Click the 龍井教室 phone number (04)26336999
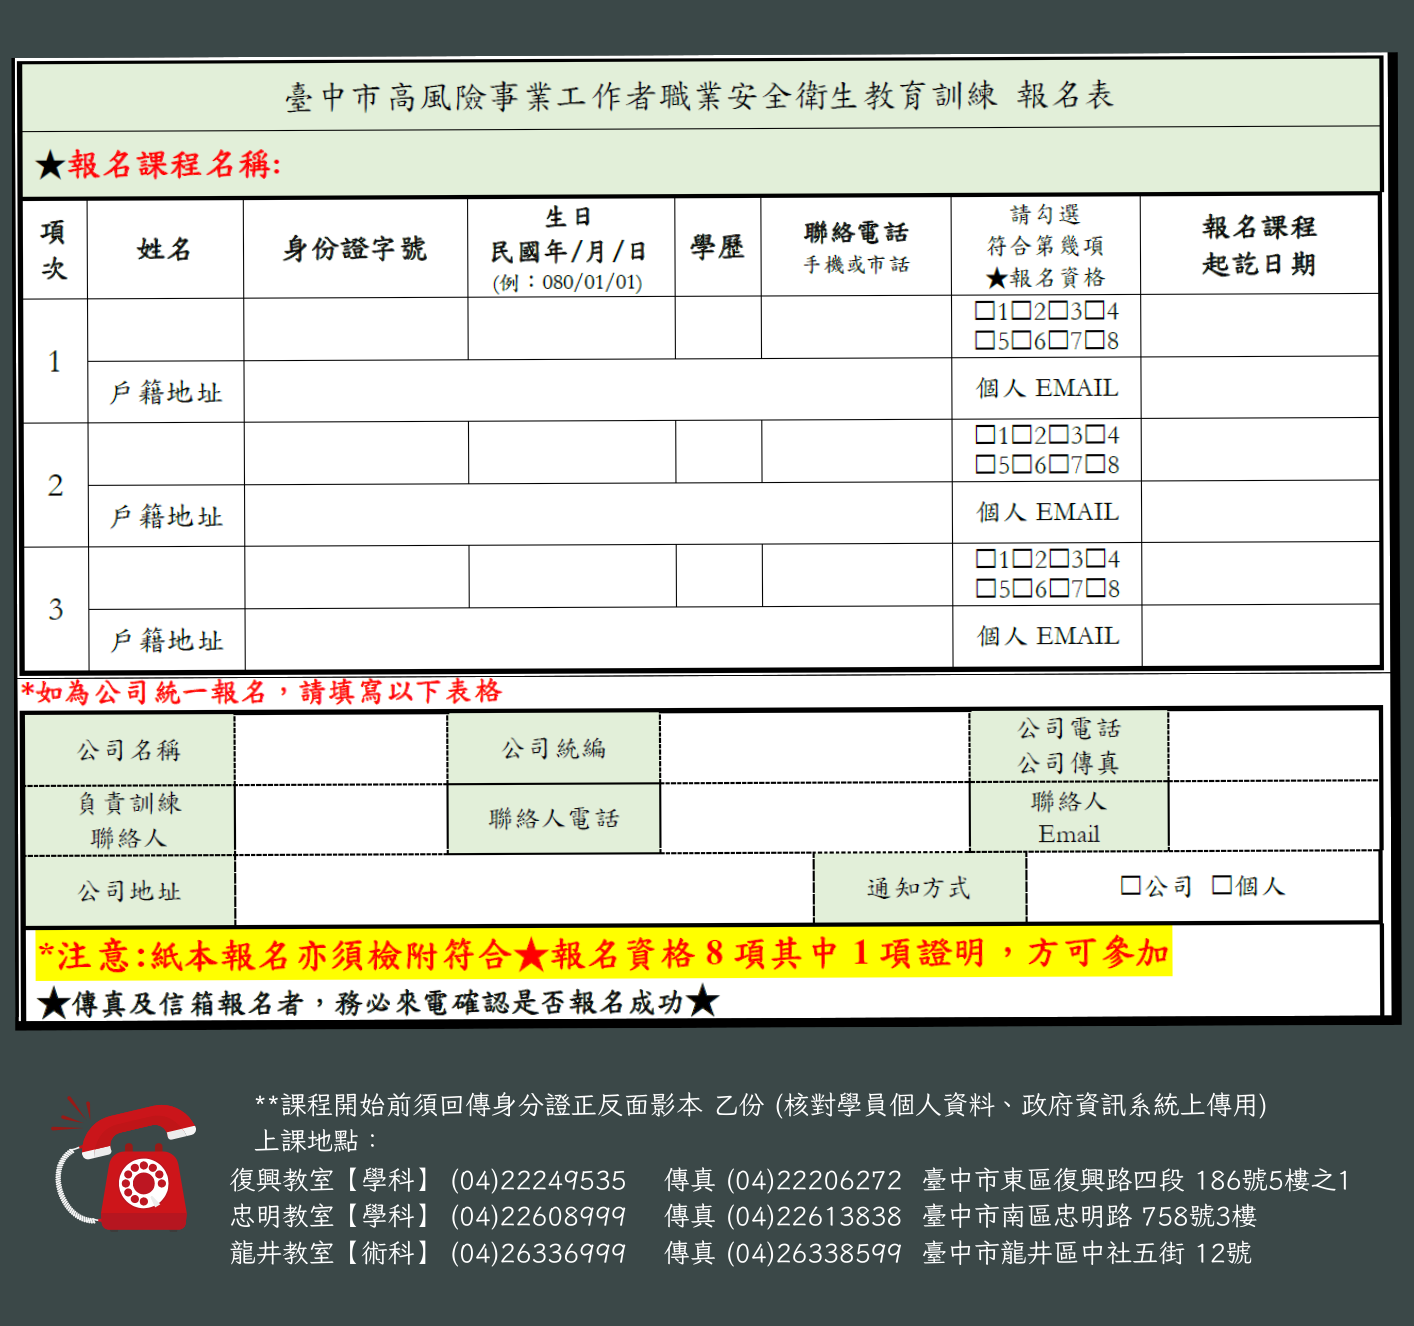This screenshot has height=1326, width=1414. tap(538, 1253)
